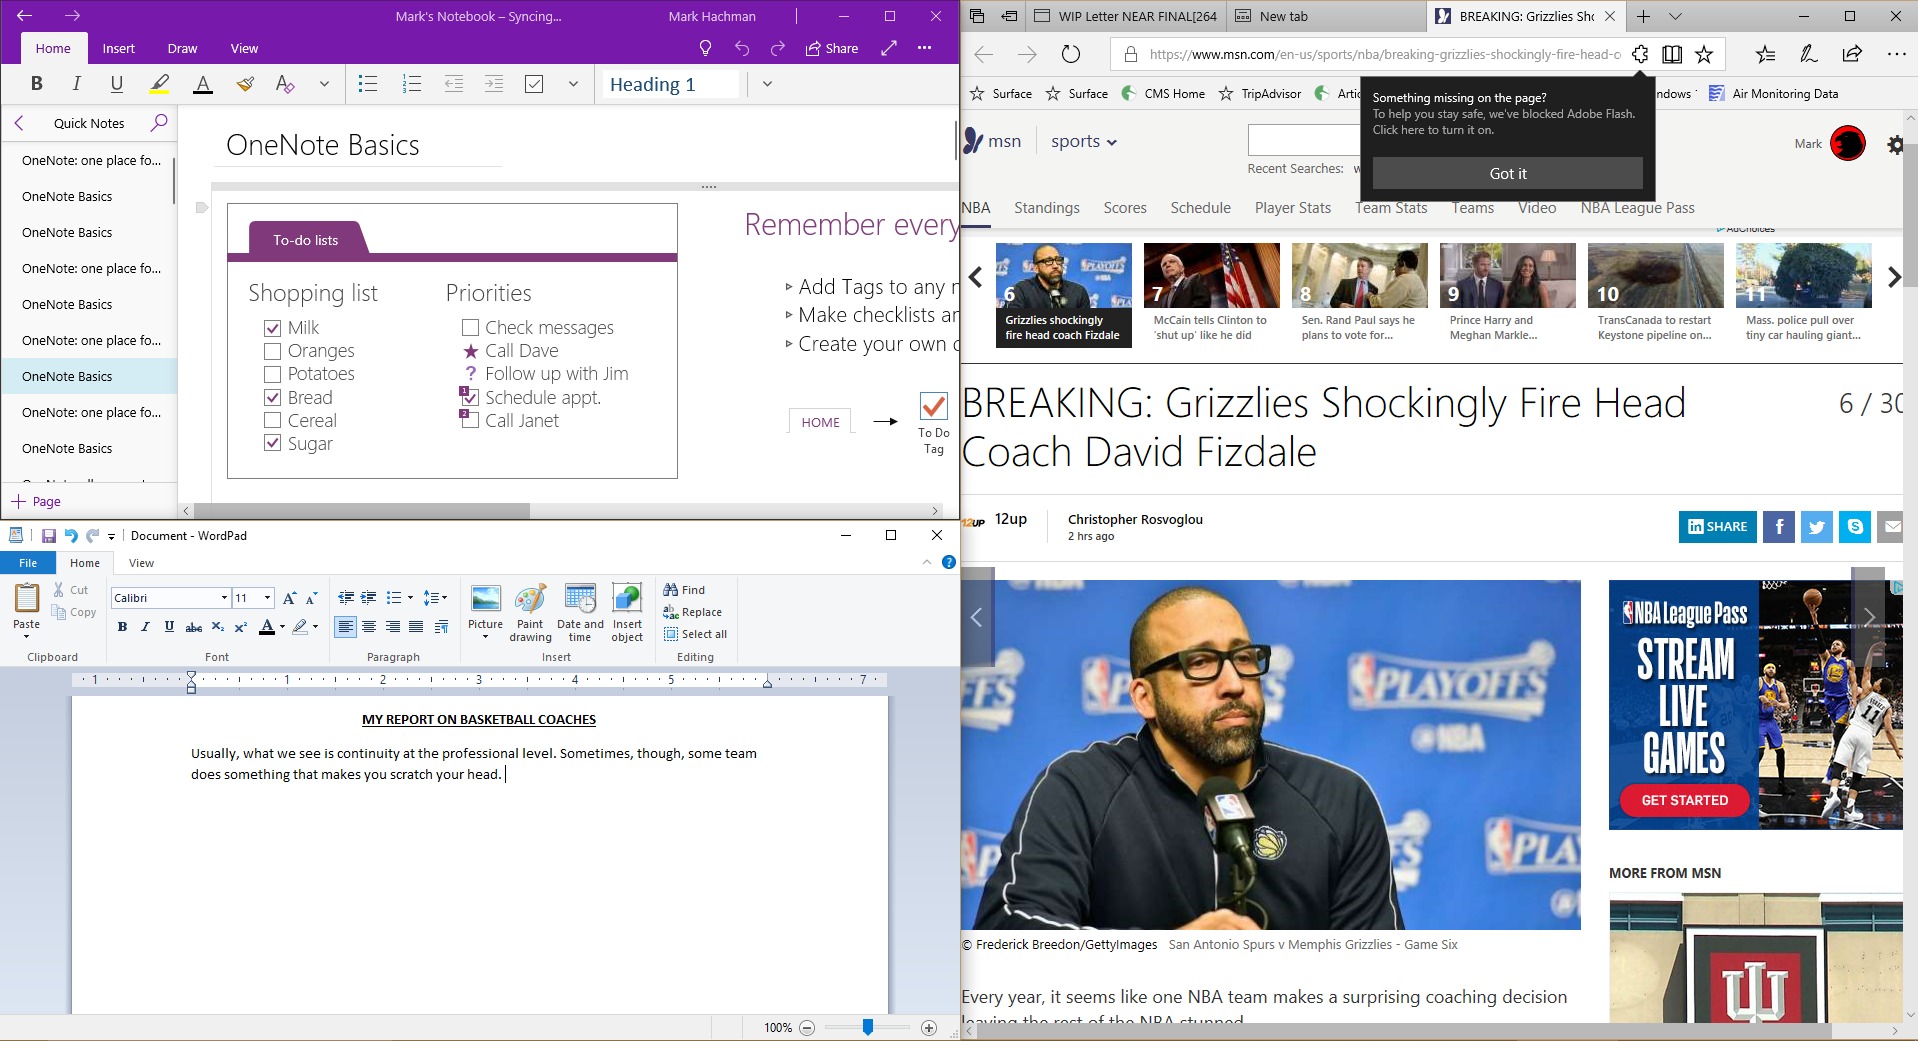The height and width of the screenshot is (1041, 1918).
Task: Insert Date and time in WordPad
Action: coord(580,612)
